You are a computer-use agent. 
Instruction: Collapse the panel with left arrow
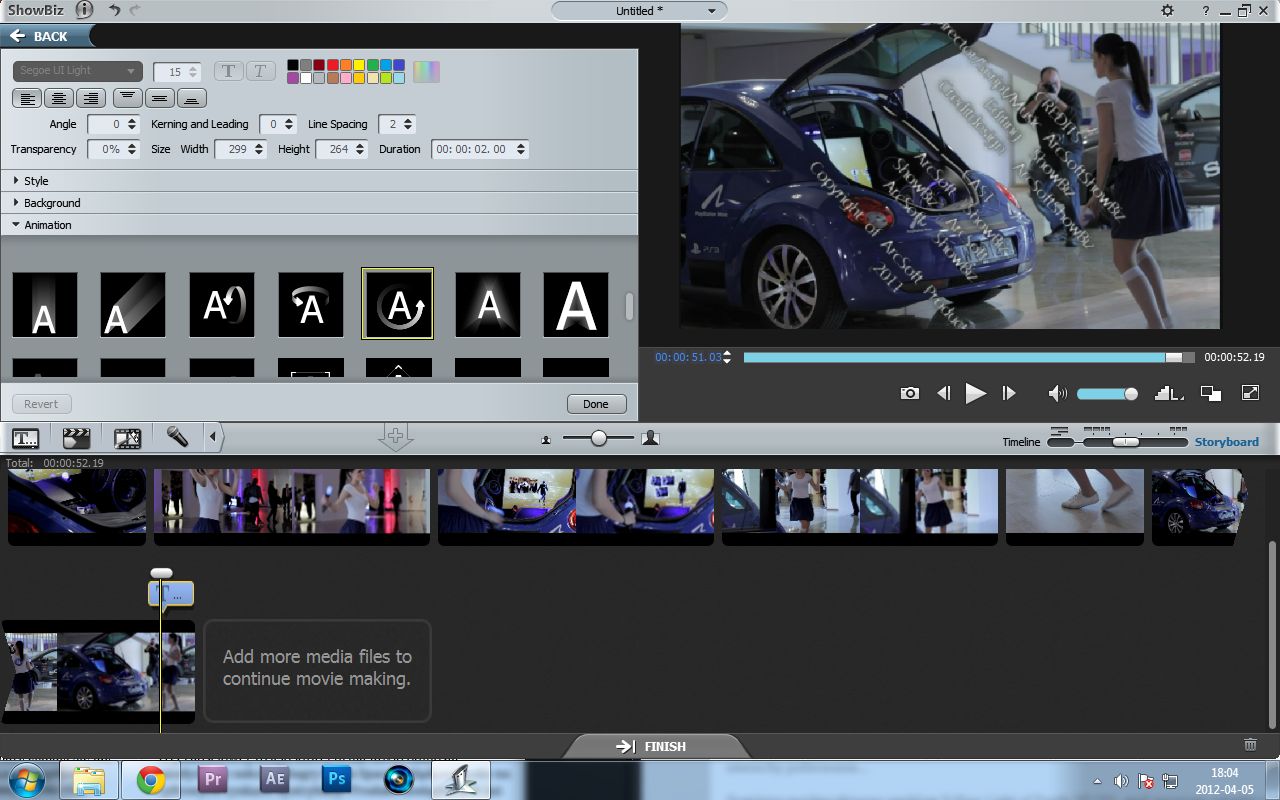(213, 437)
